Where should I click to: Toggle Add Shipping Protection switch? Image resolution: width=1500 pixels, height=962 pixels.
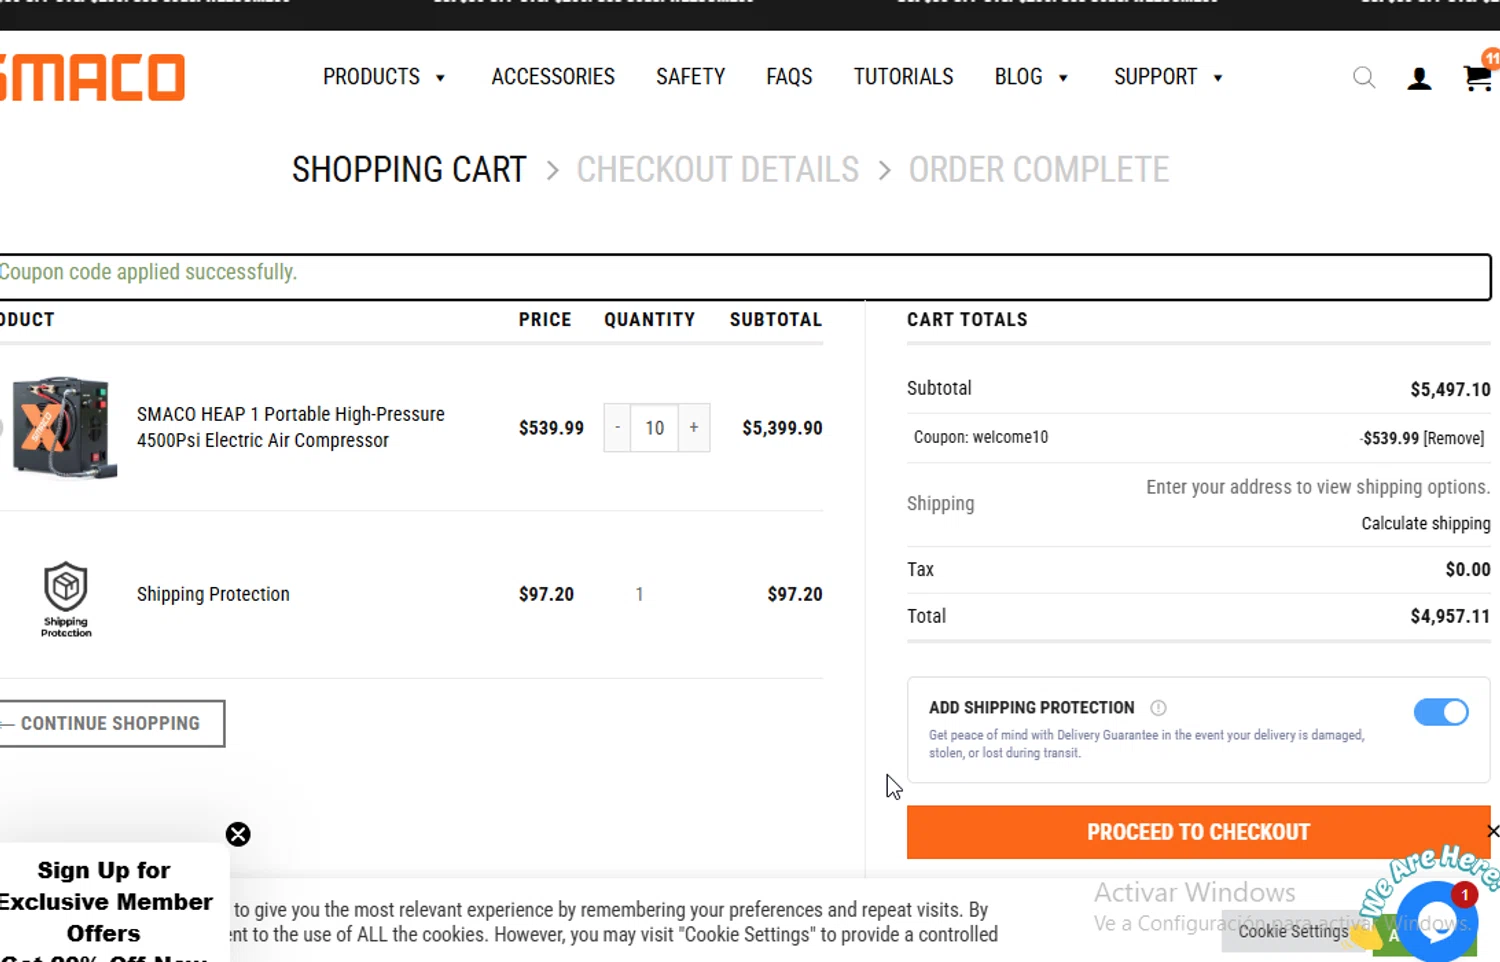(1441, 712)
